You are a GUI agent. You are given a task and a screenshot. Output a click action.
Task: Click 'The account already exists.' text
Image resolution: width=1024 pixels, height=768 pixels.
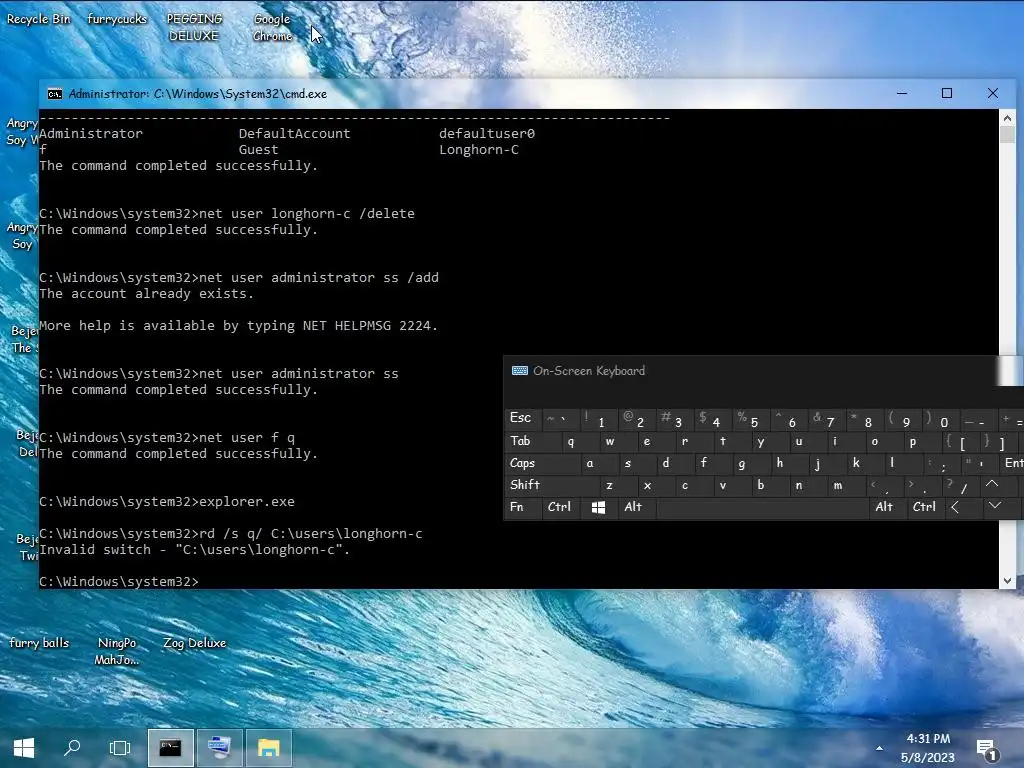point(146,294)
